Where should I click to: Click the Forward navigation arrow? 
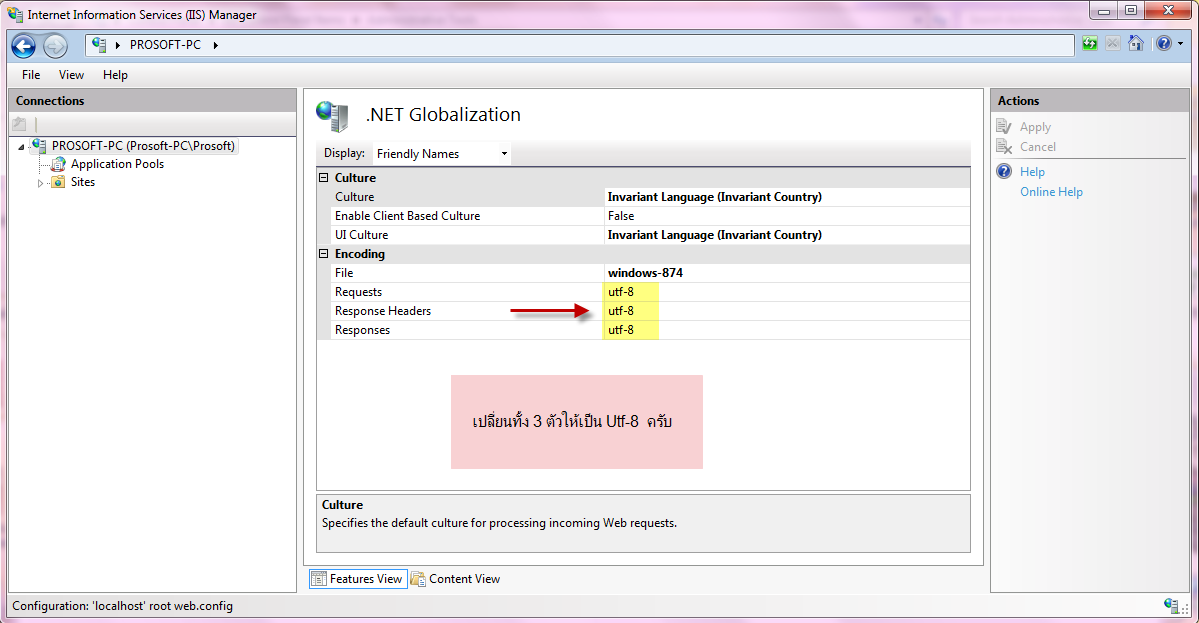[x=55, y=46]
